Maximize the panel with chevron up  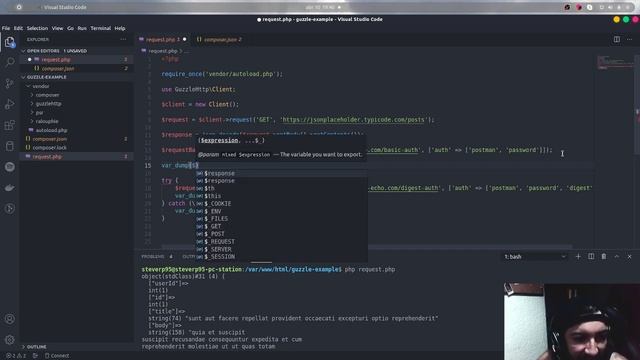[617, 256]
